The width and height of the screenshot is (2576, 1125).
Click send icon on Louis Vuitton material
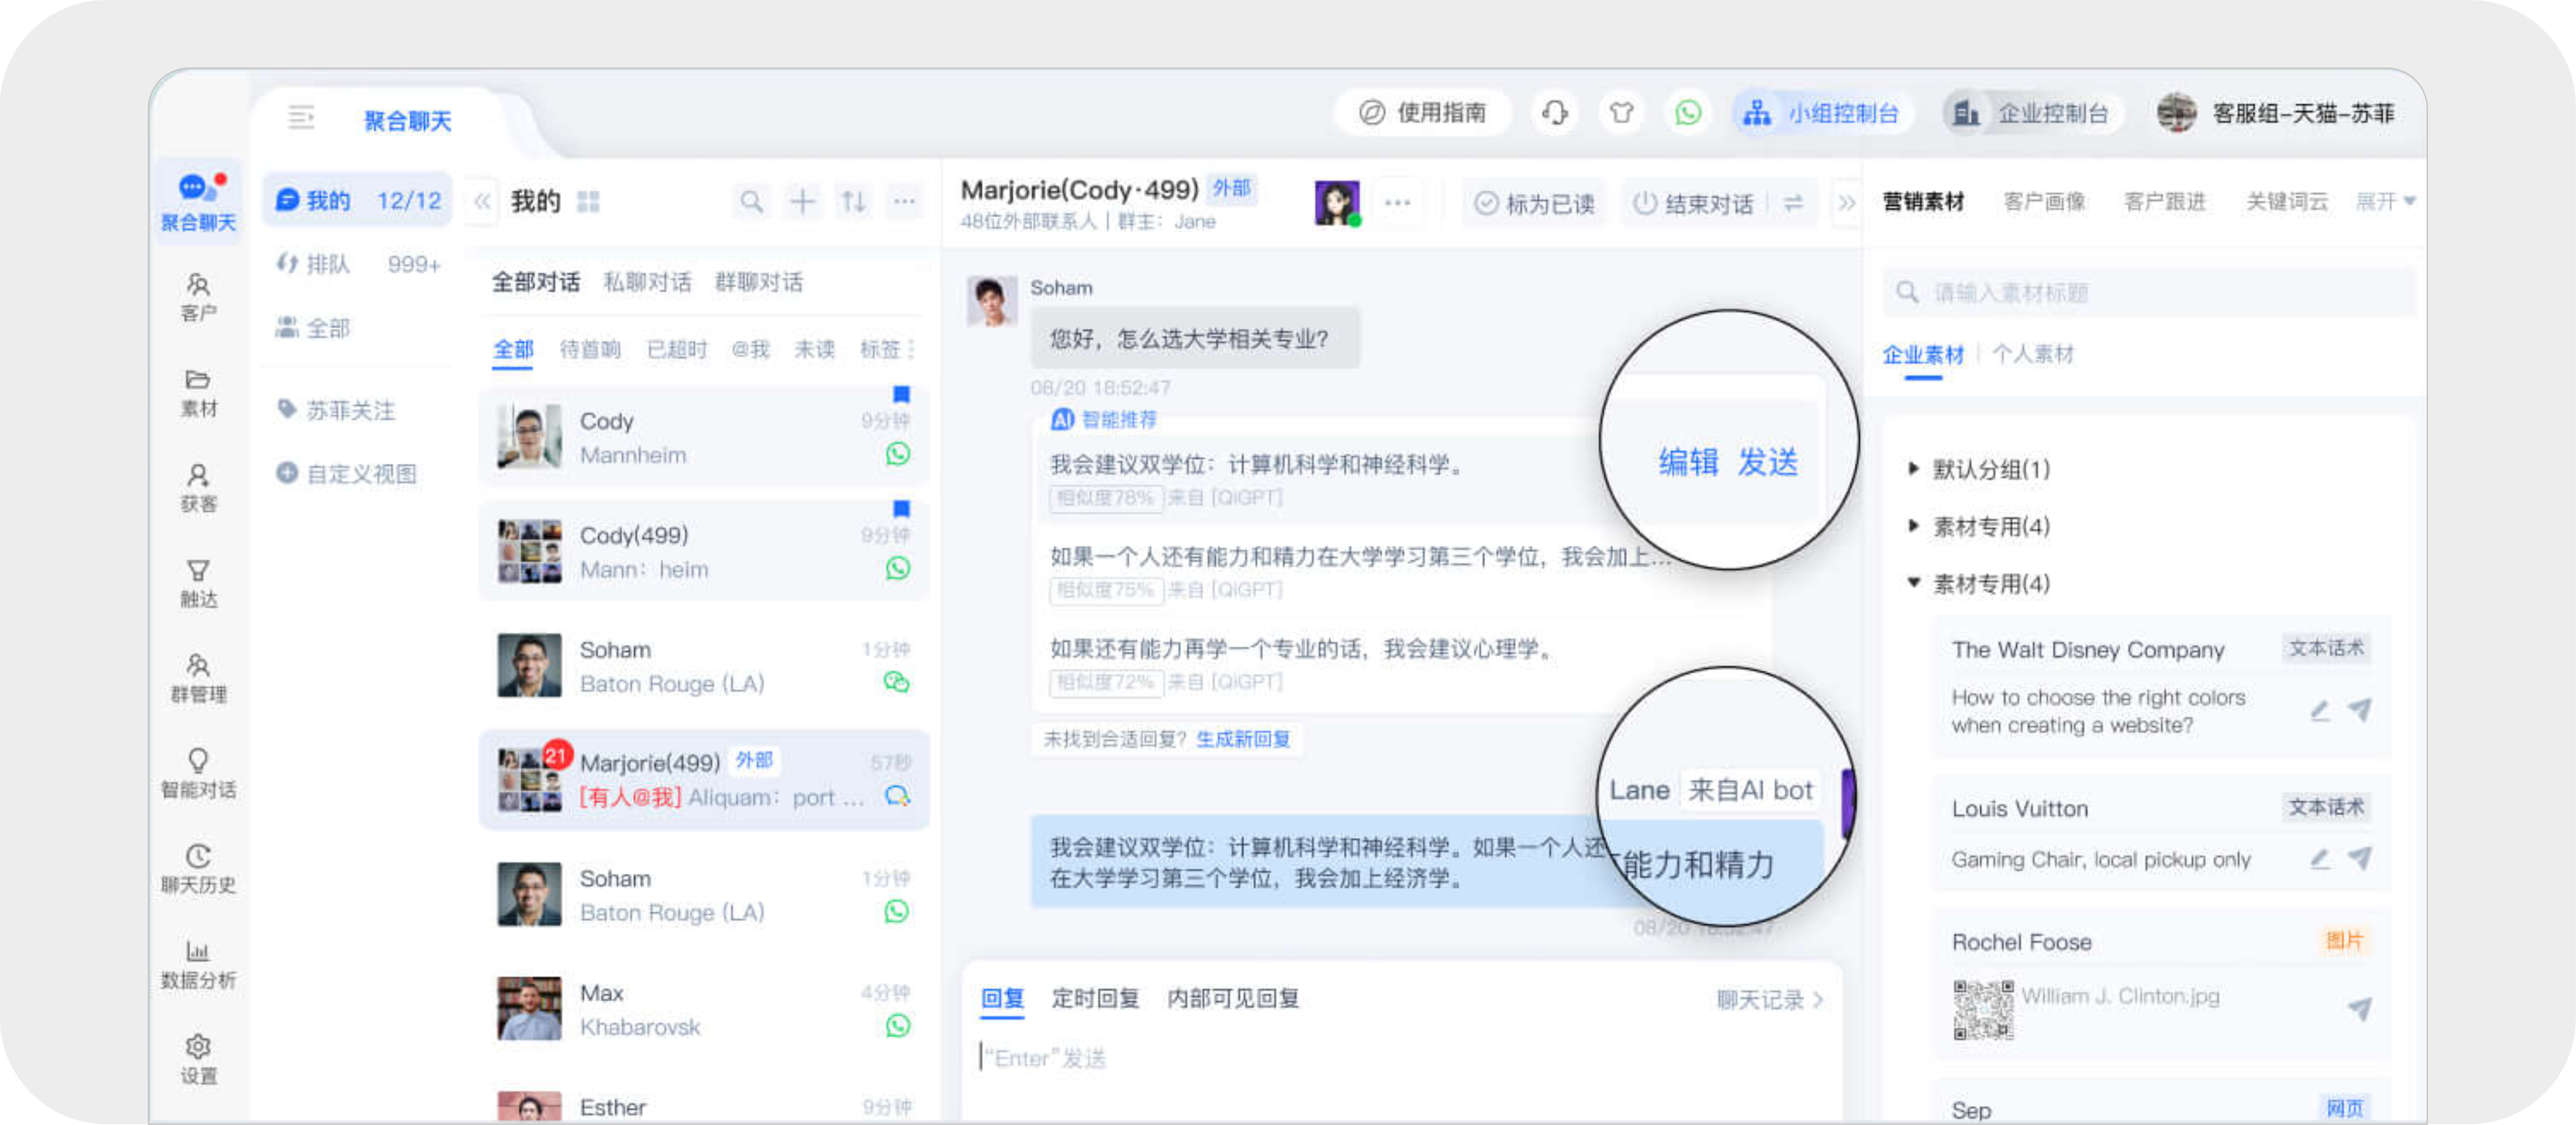point(2360,858)
